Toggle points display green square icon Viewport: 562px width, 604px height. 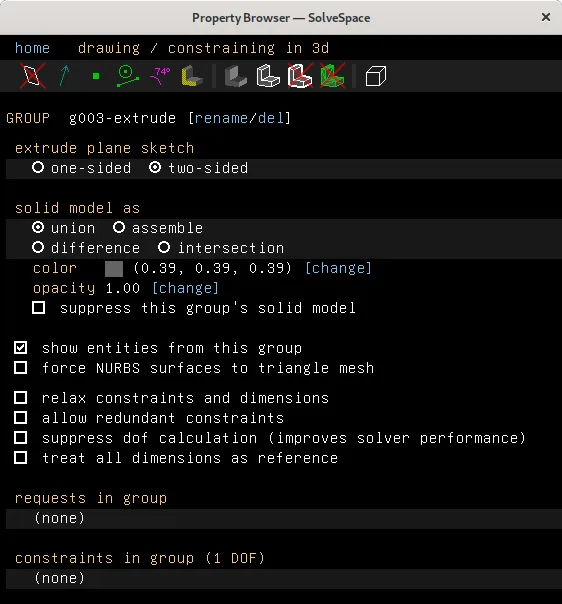pyautogui.click(x=96, y=76)
